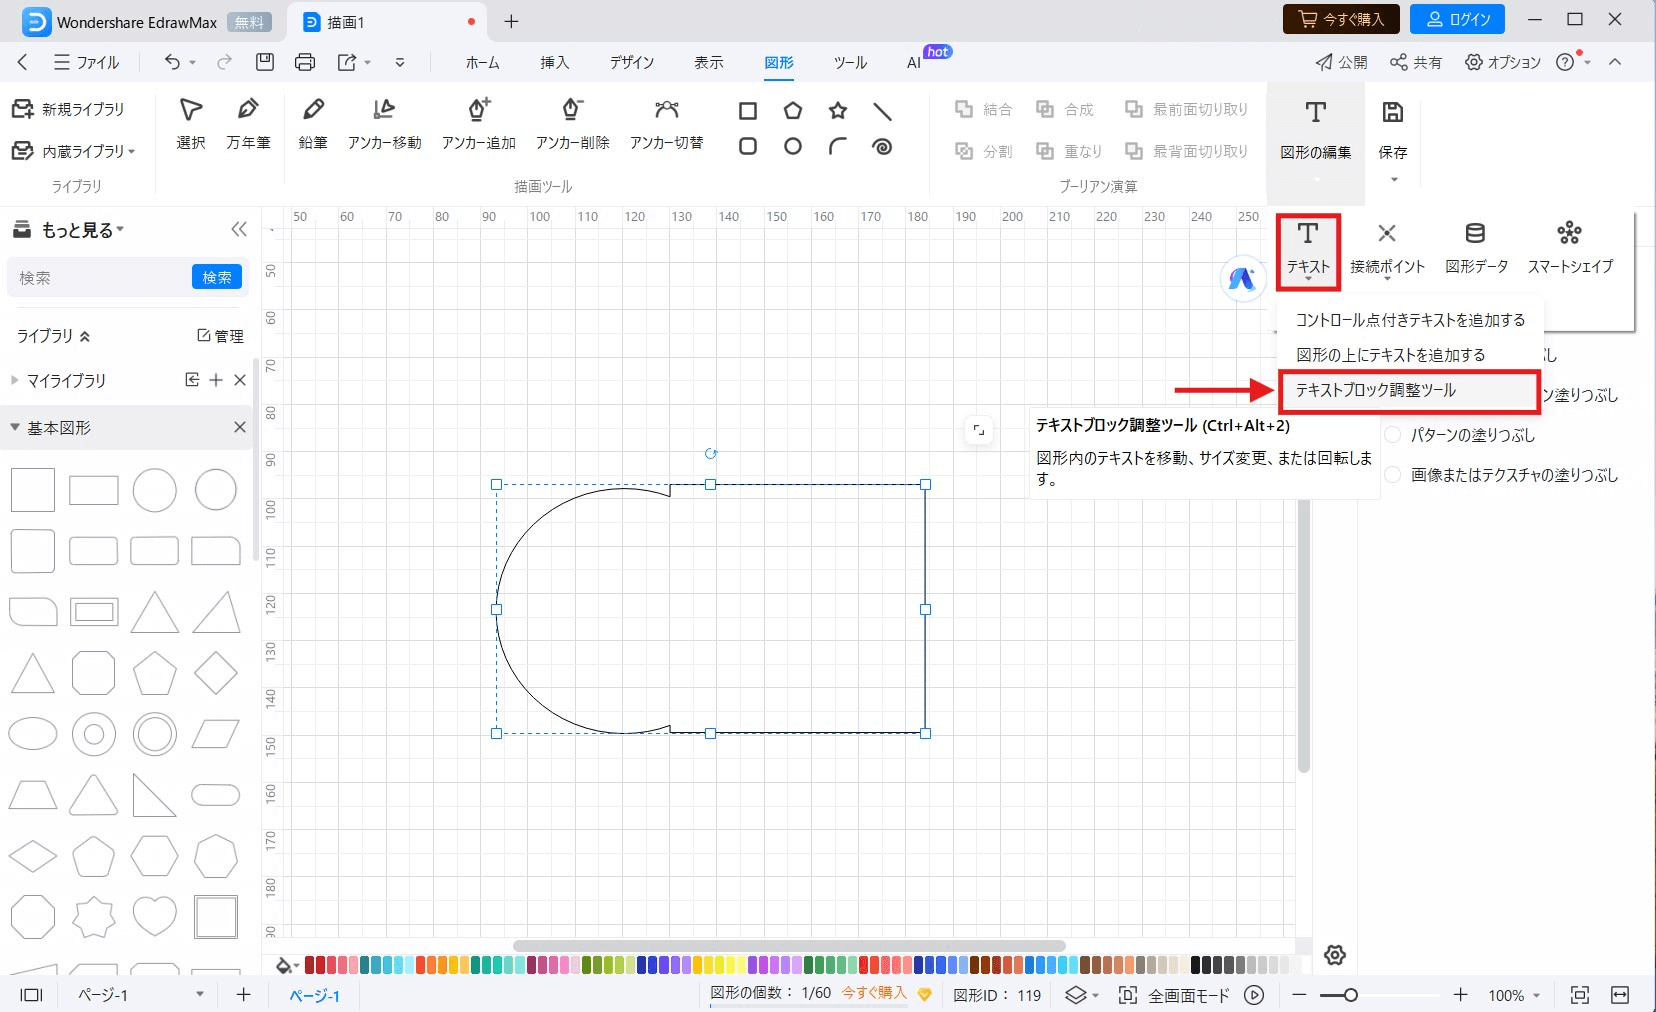Choose the 万年筆 pen tool
1656x1012 pixels.
tap(248, 124)
